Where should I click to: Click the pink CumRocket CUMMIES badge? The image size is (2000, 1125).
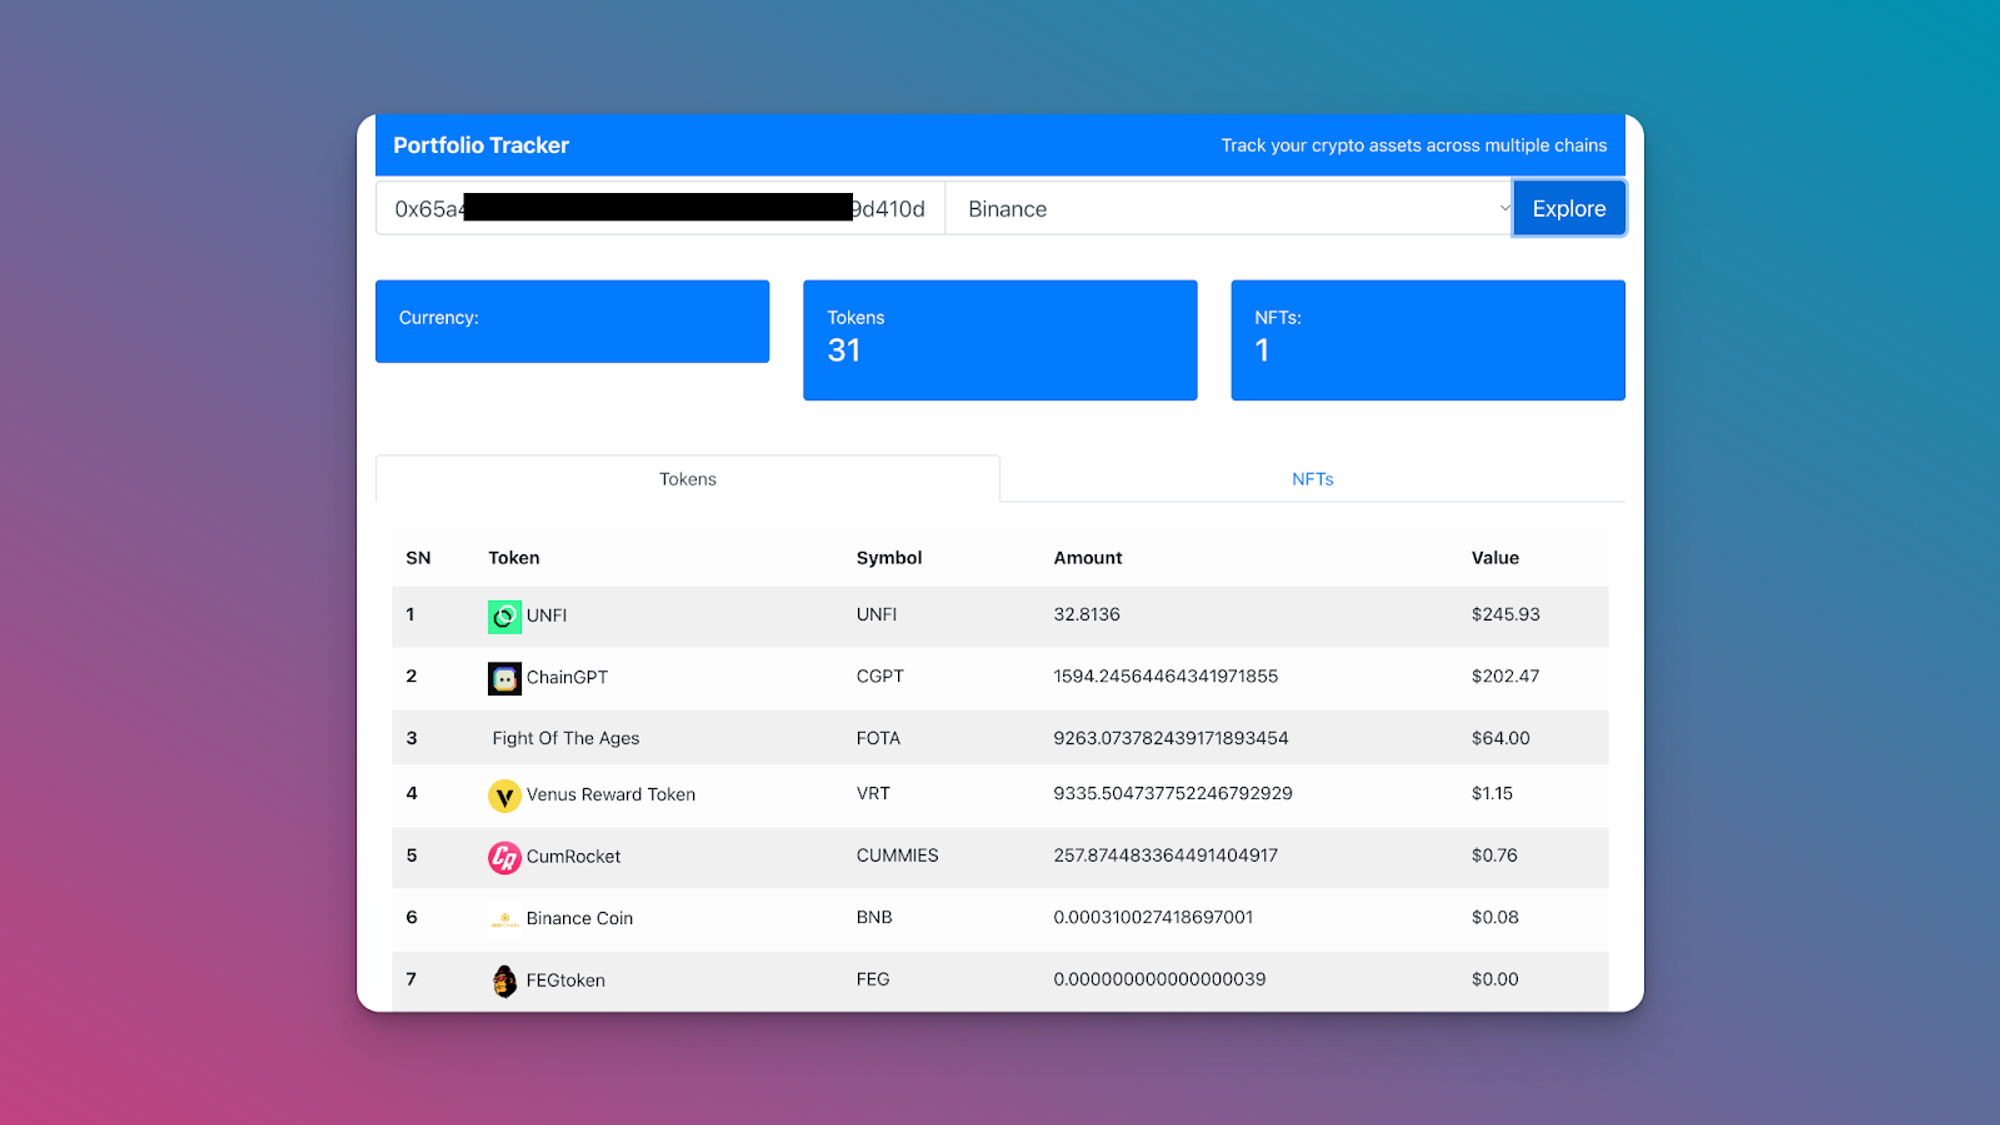[x=505, y=857]
